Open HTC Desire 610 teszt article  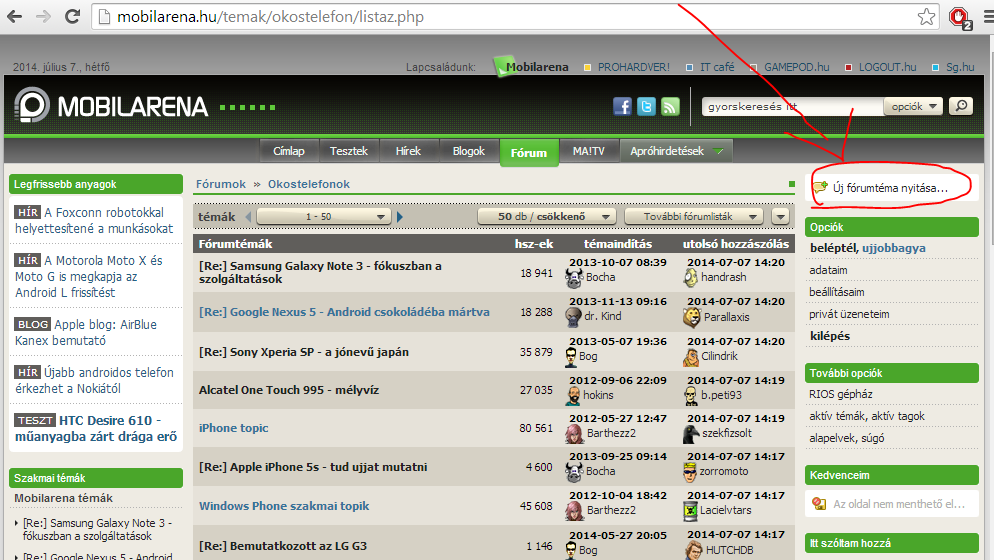[96, 428]
